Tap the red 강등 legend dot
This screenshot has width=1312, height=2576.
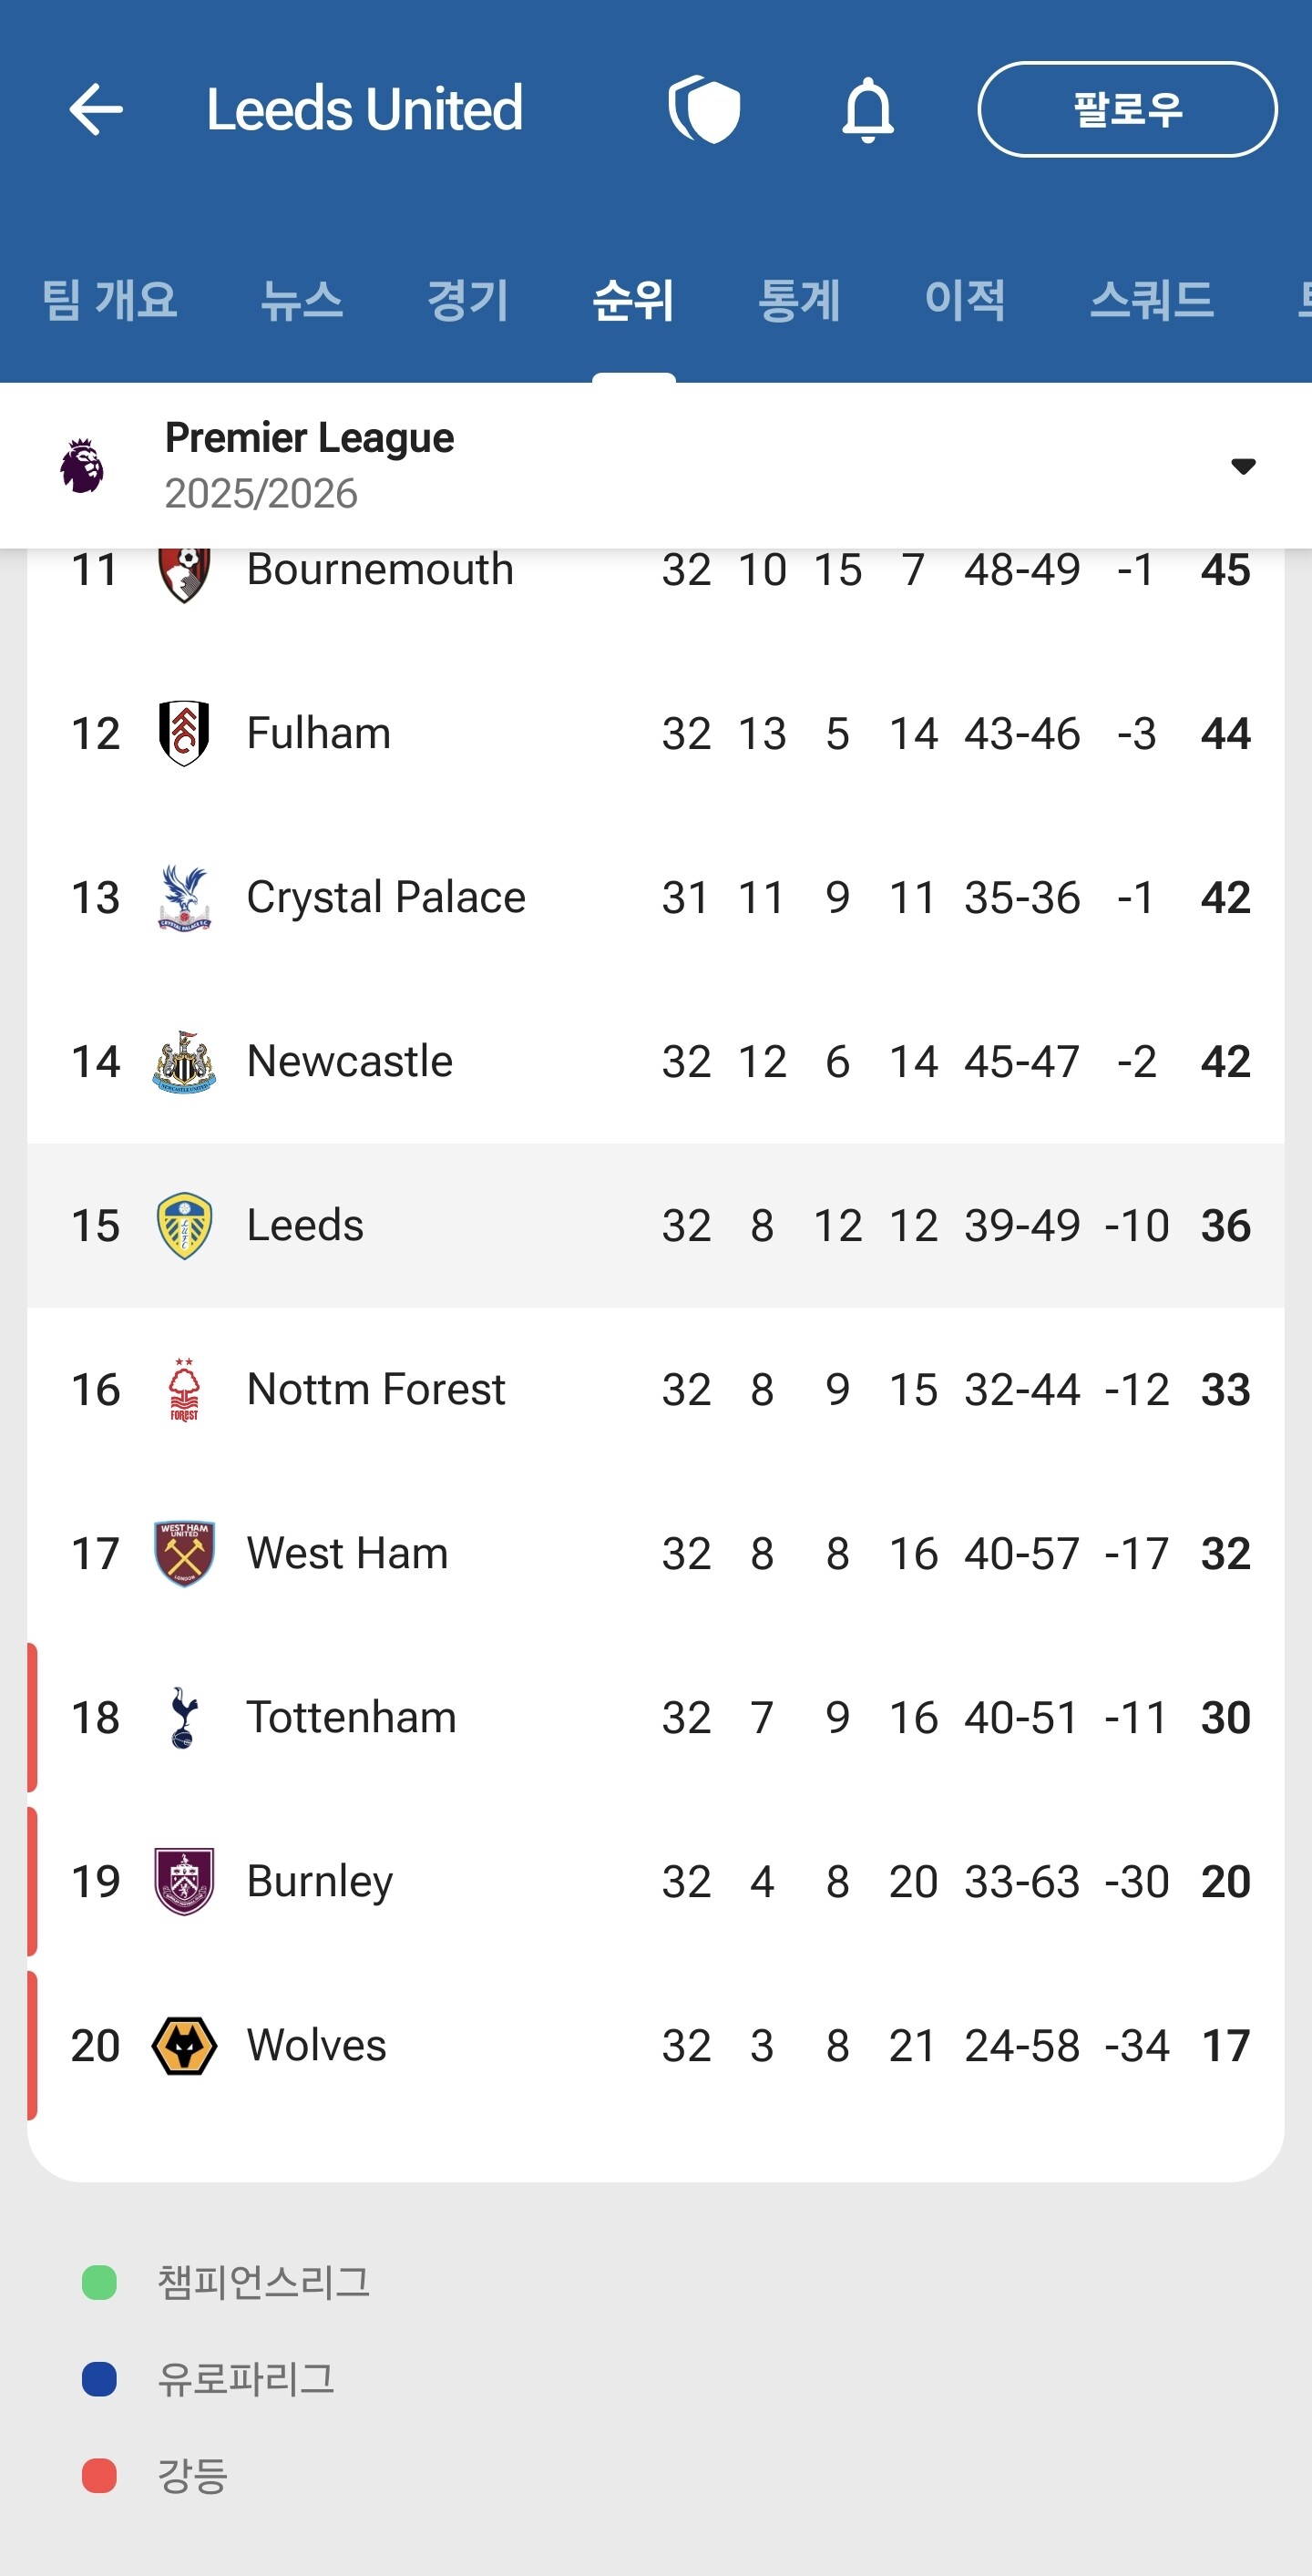pyautogui.click(x=99, y=2475)
